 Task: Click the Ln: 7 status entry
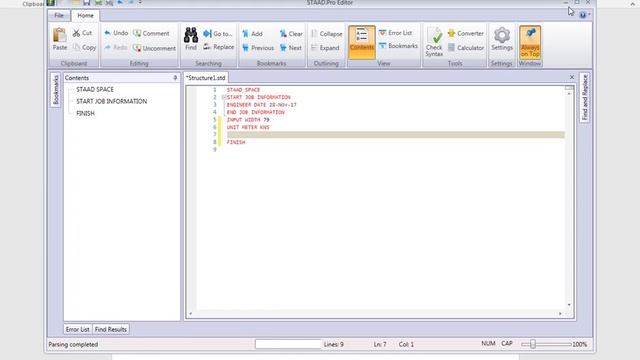pyautogui.click(x=380, y=344)
